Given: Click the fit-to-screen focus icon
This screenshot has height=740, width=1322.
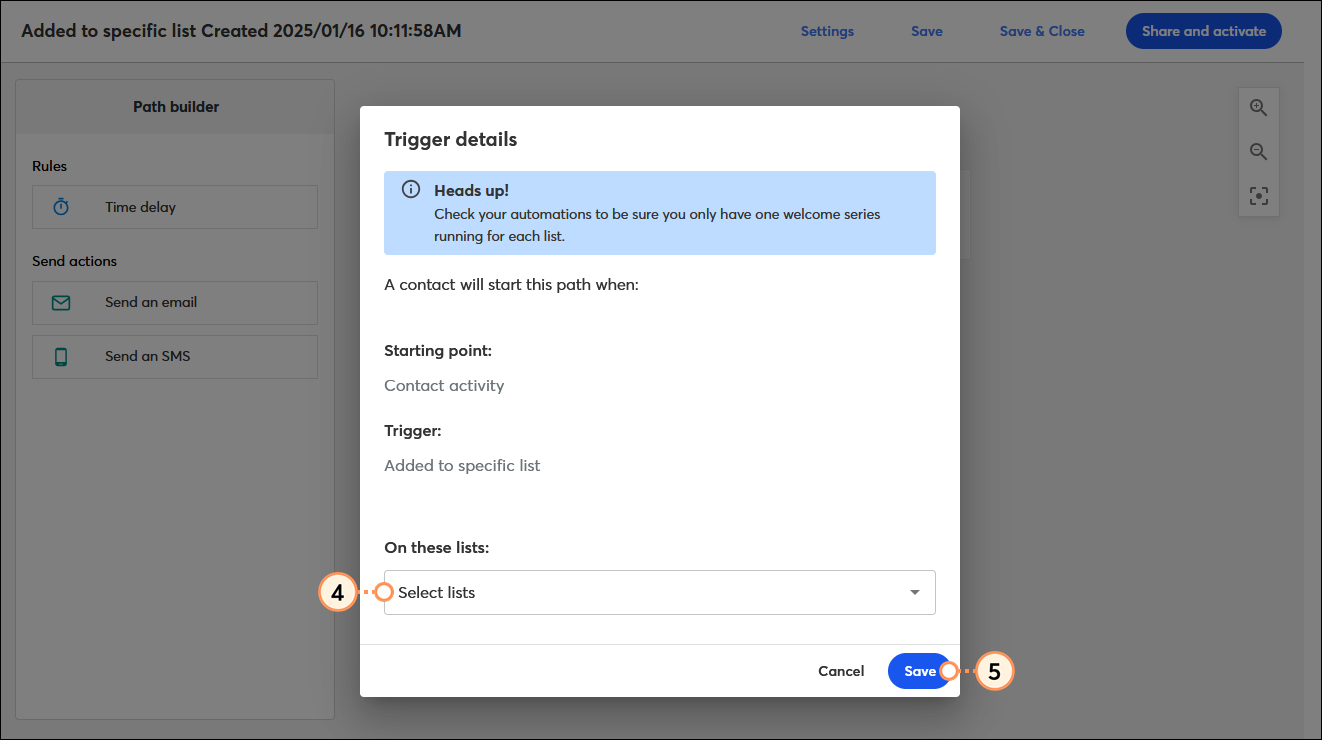Looking at the screenshot, I should coord(1258,196).
